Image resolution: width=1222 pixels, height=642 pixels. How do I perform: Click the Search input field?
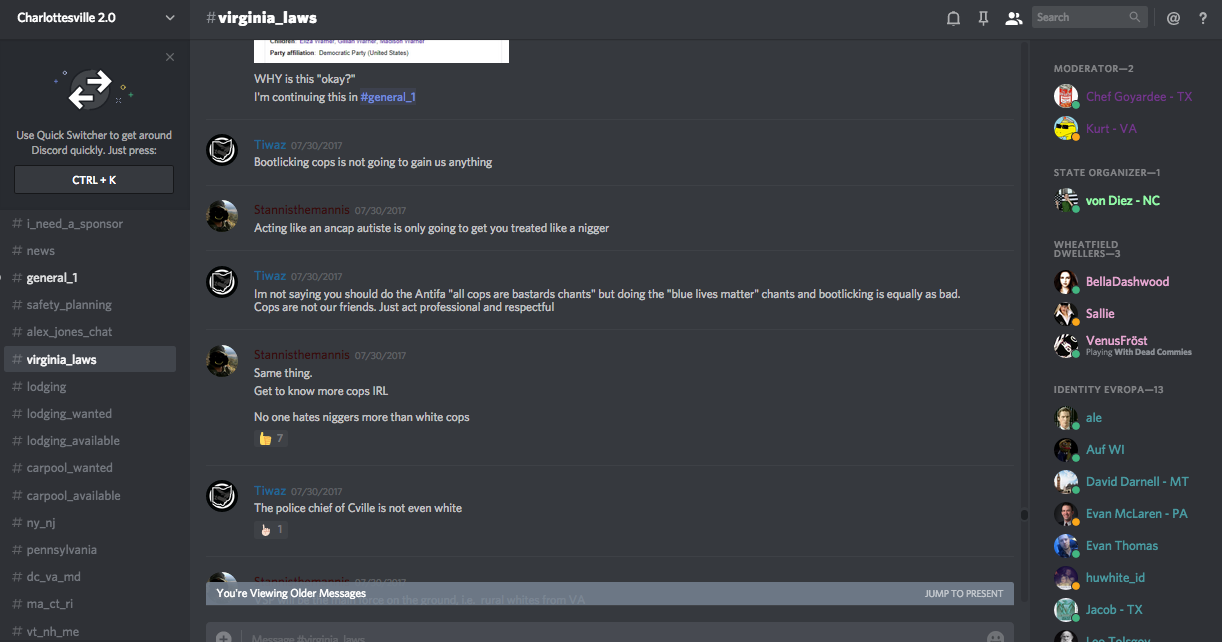(1080, 17)
